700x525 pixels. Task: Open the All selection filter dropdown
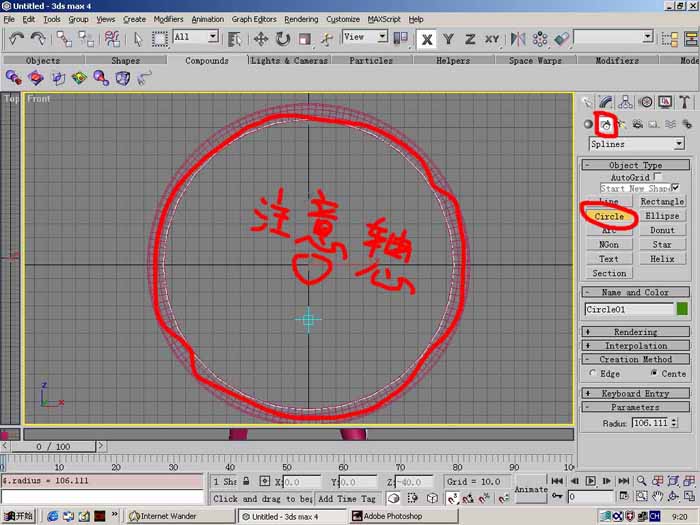click(196, 37)
